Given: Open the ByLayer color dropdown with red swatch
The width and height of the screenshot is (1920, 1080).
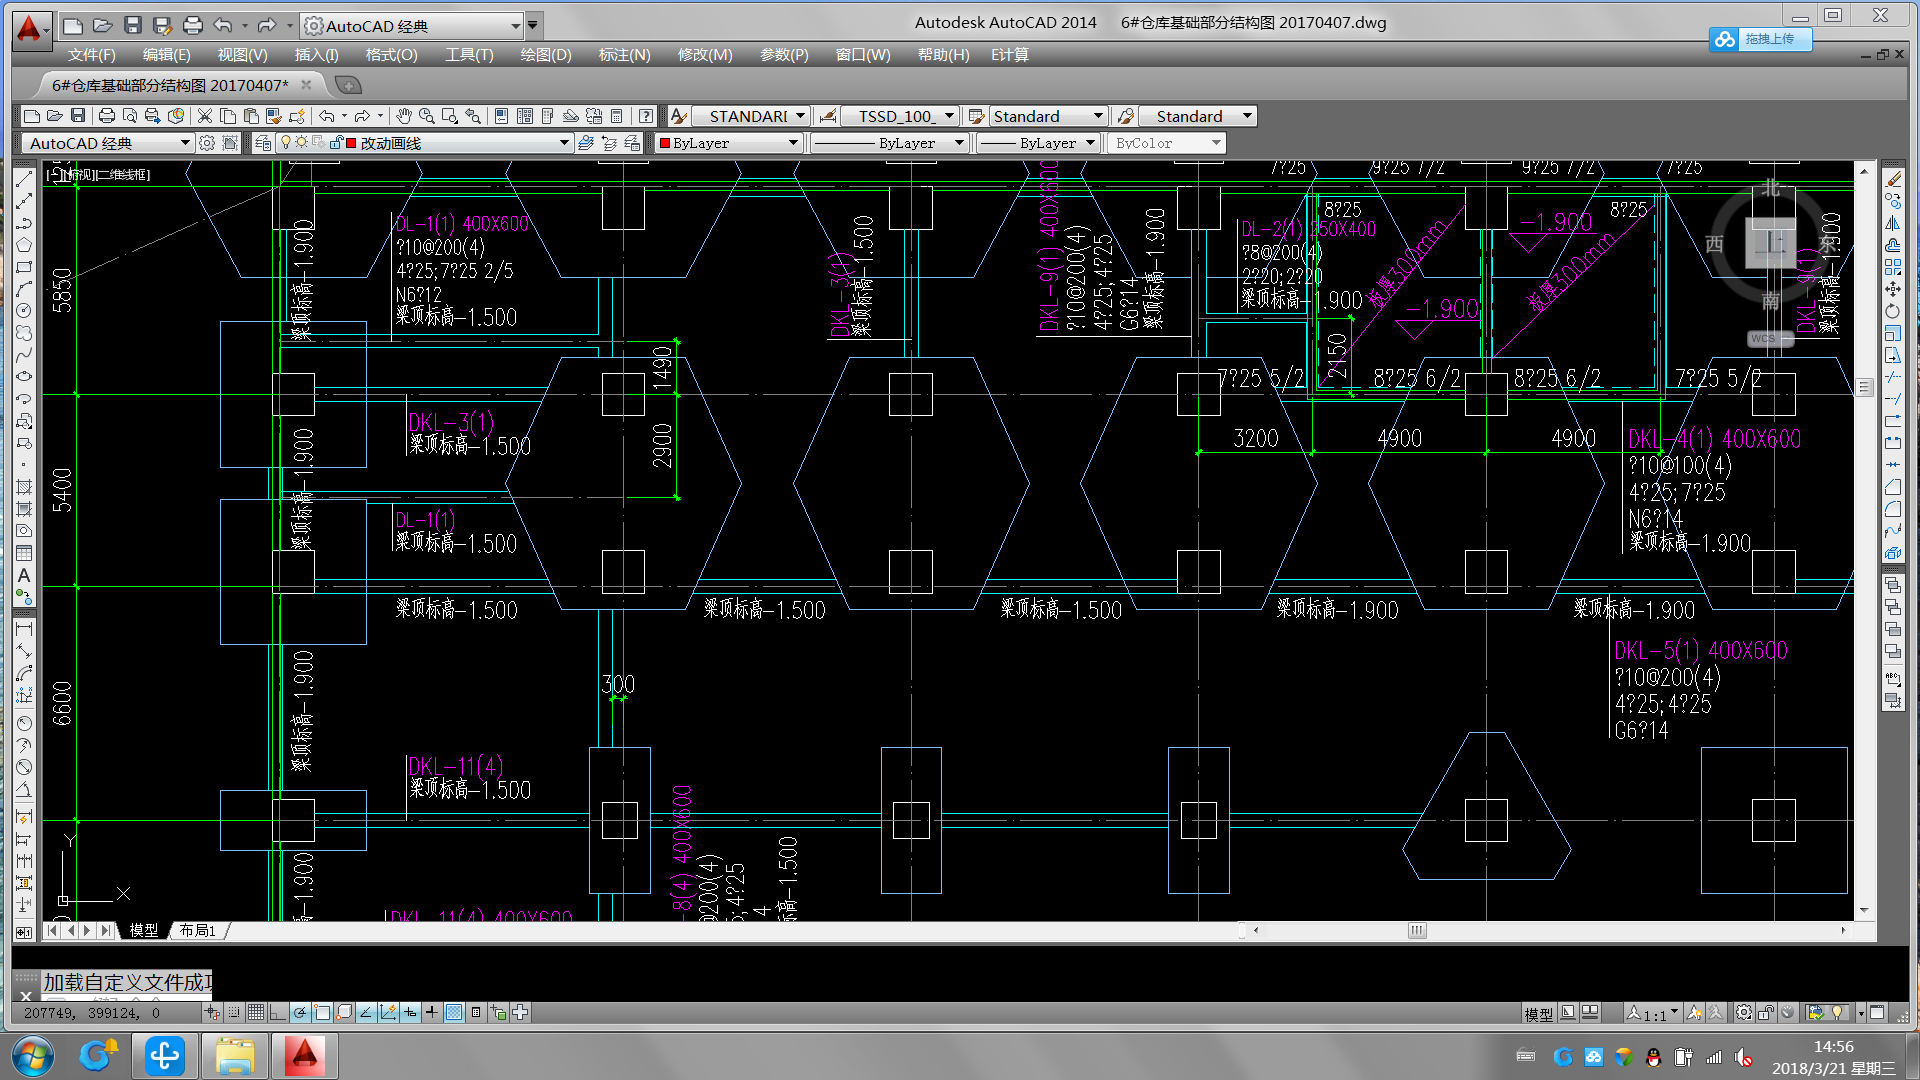Looking at the screenshot, I should tap(729, 143).
